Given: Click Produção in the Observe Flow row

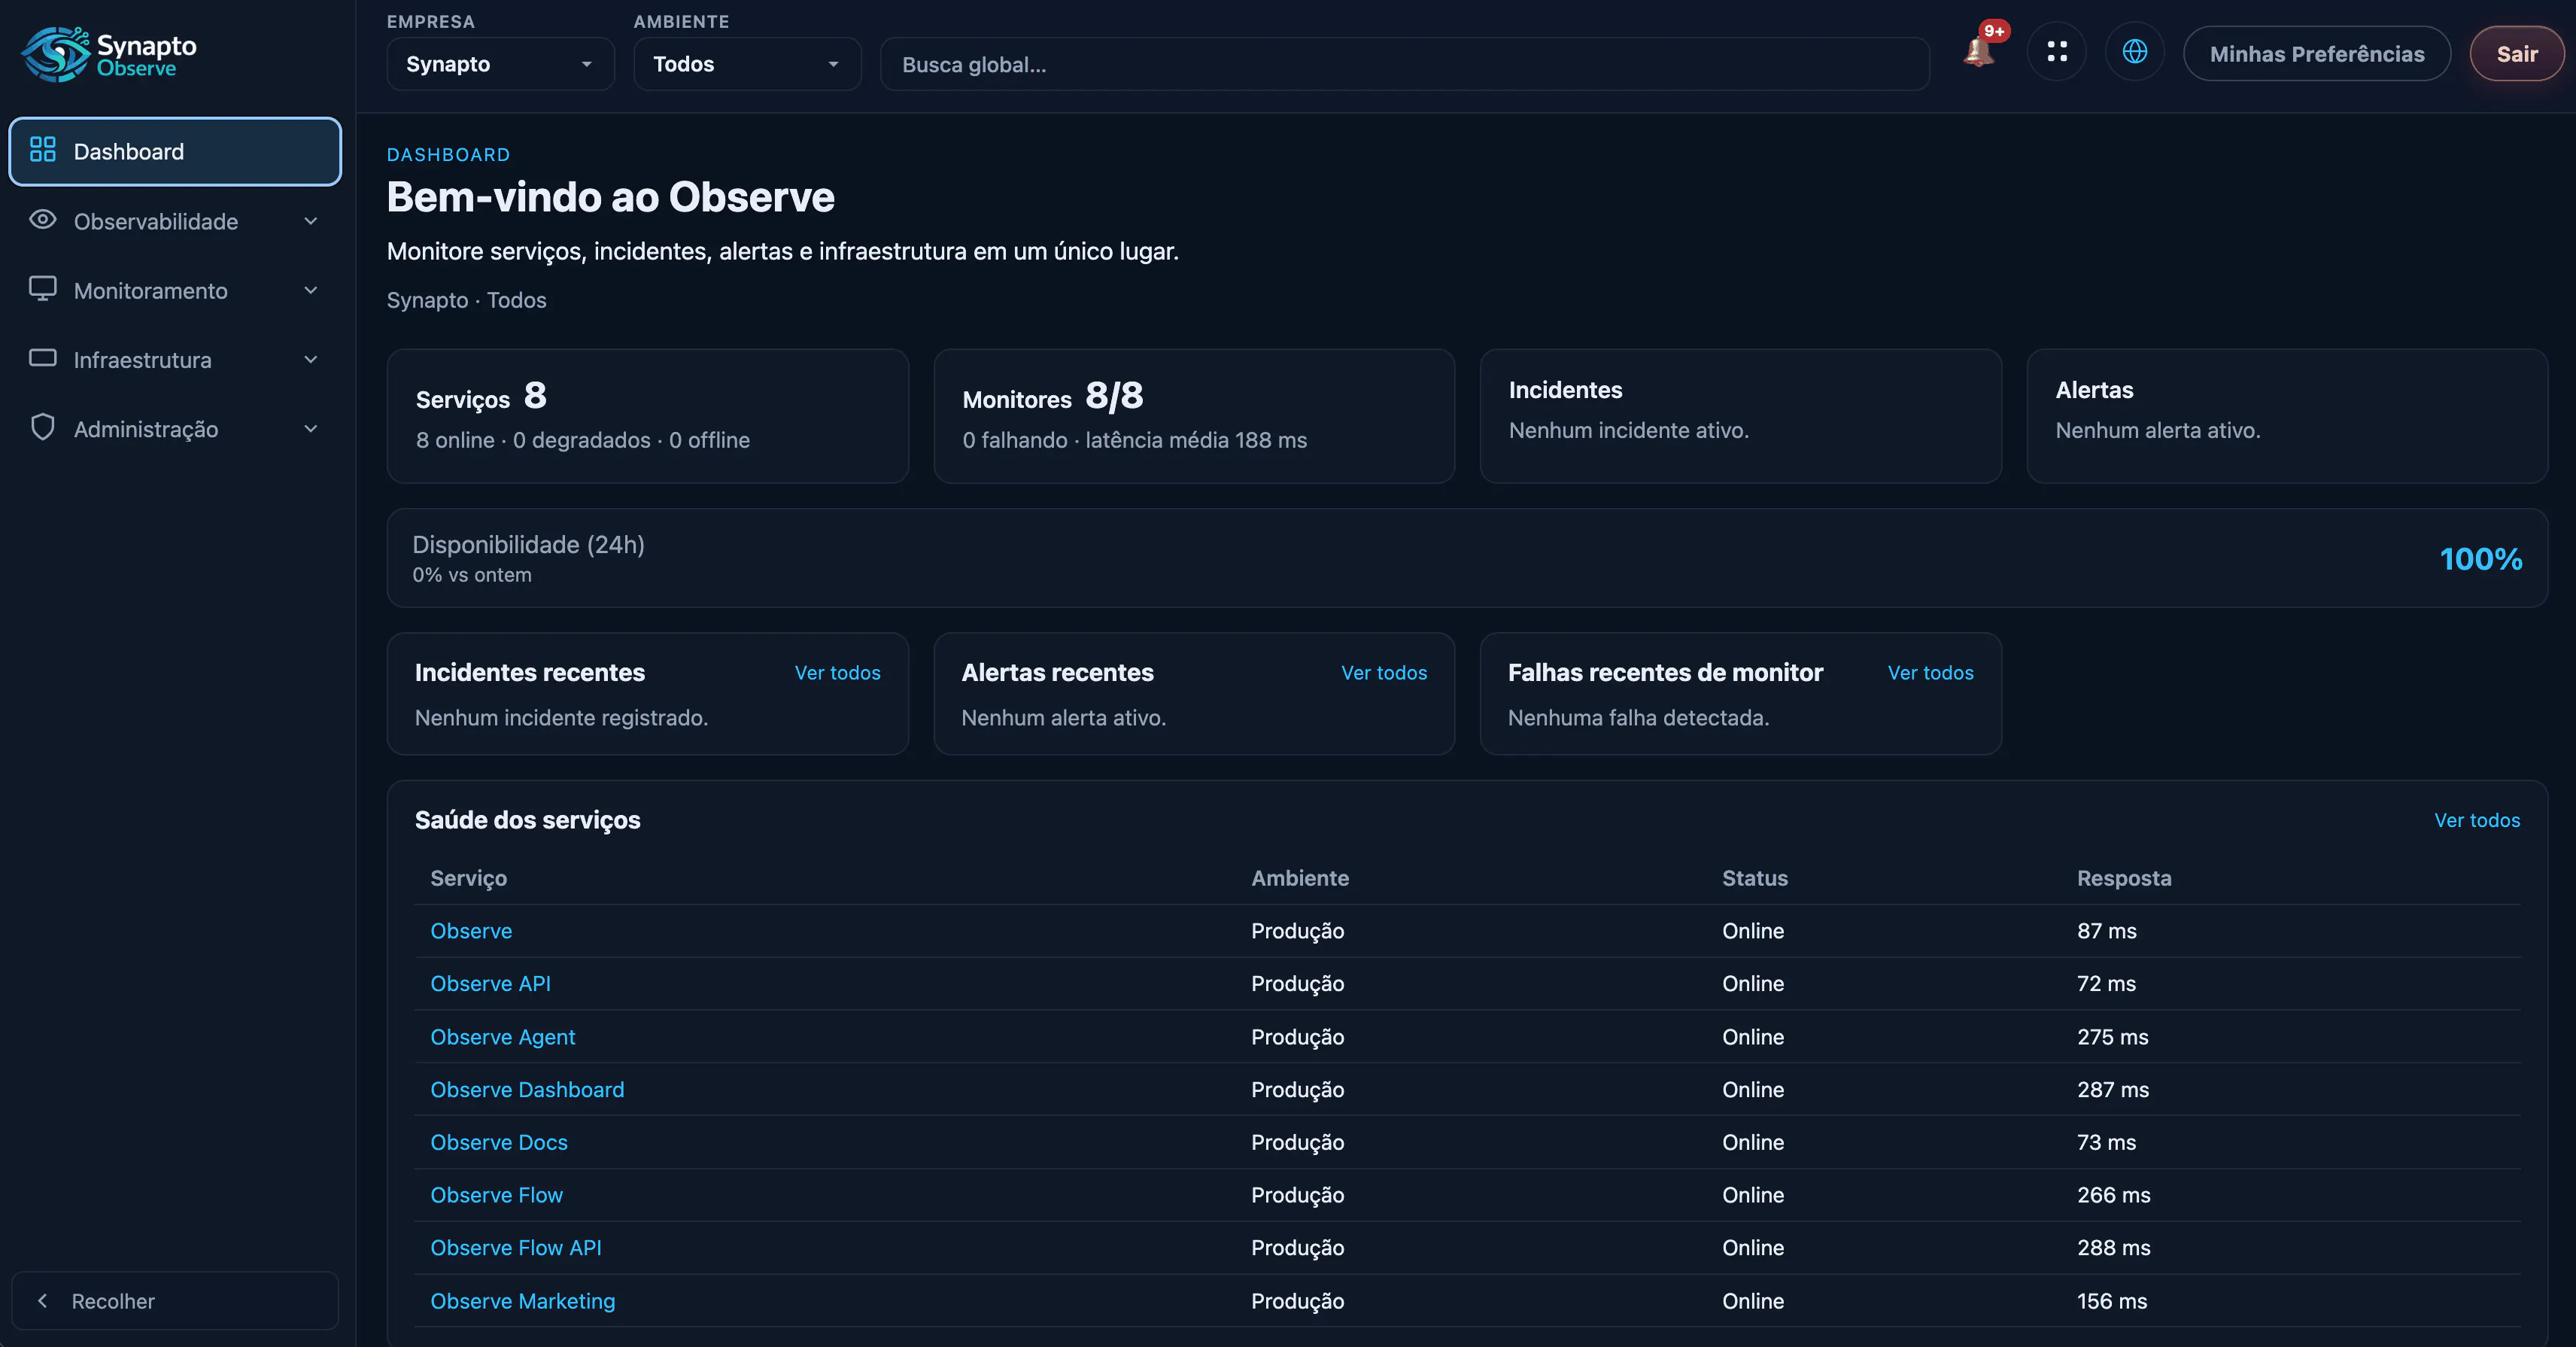Looking at the screenshot, I should 1298,1195.
